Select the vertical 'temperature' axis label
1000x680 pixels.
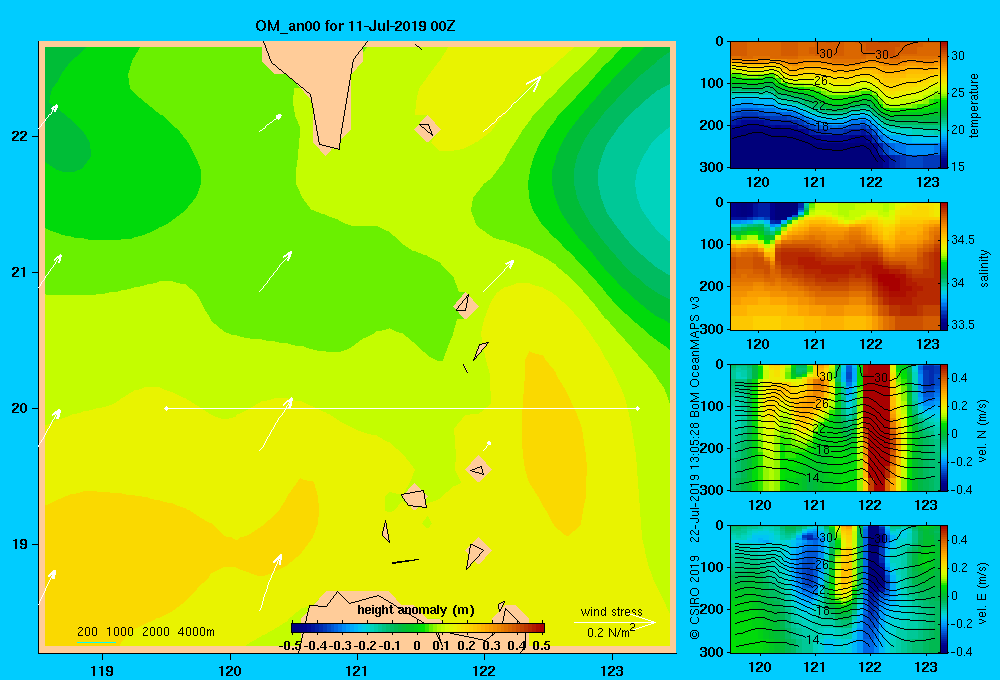point(974,105)
